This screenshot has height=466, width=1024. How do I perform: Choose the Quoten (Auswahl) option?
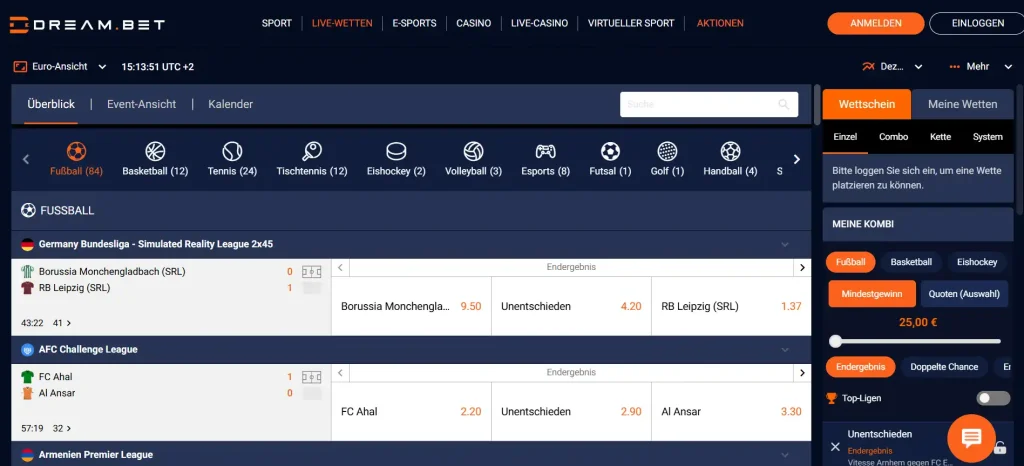pyautogui.click(x=965, y=294)
